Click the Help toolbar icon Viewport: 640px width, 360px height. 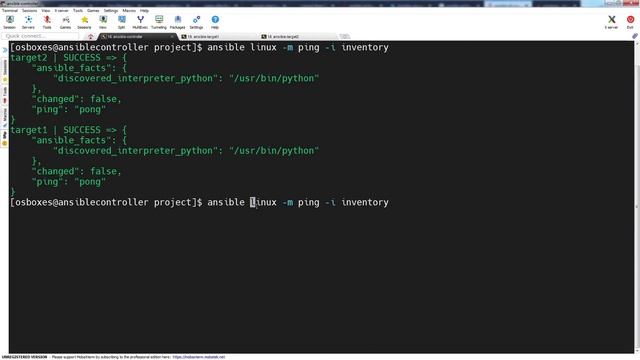tap(215, 22)
